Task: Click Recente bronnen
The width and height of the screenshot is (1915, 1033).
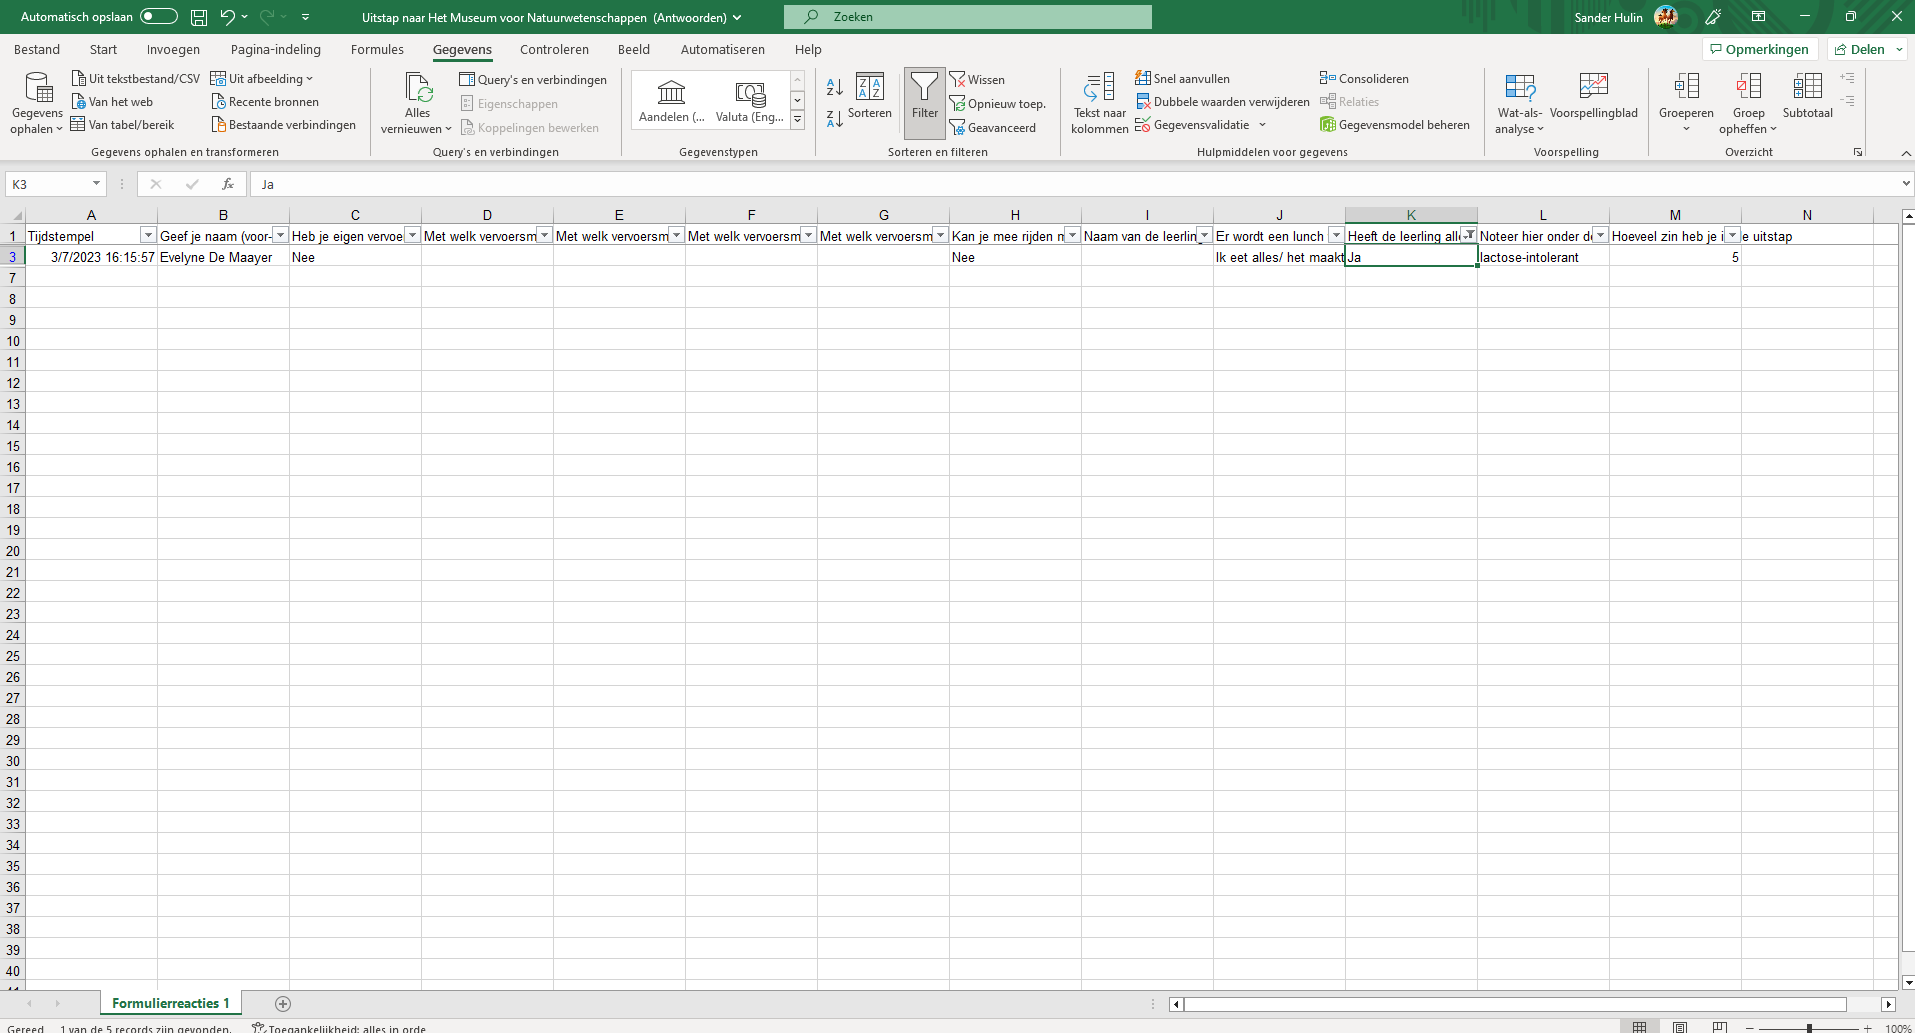Action: [265, 101]
